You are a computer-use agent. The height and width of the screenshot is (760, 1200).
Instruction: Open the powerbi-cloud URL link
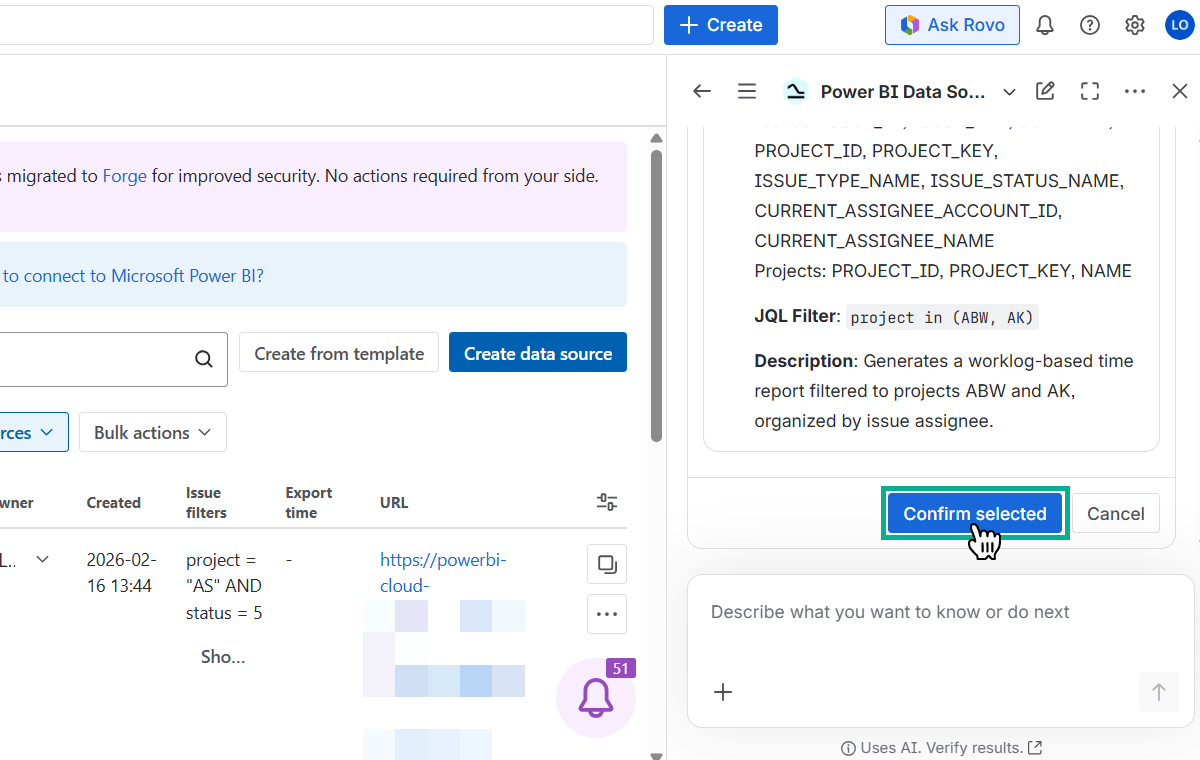pos(443,572)
